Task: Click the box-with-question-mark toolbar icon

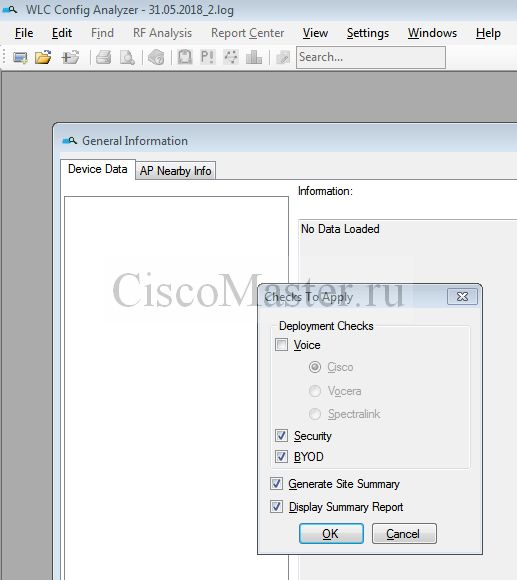Action: point(156,57)
